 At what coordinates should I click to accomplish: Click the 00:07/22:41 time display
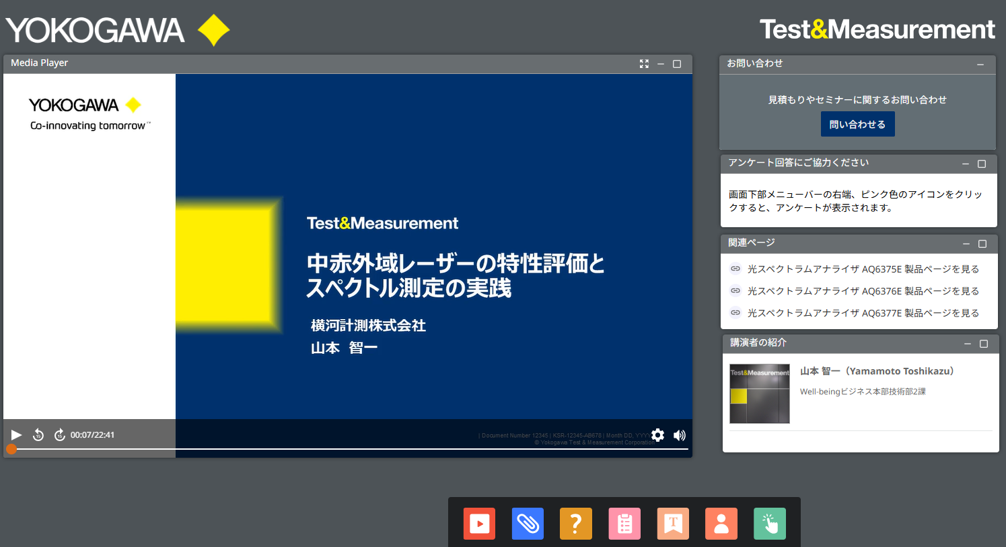pyautogui.click(x=92, y=435)
